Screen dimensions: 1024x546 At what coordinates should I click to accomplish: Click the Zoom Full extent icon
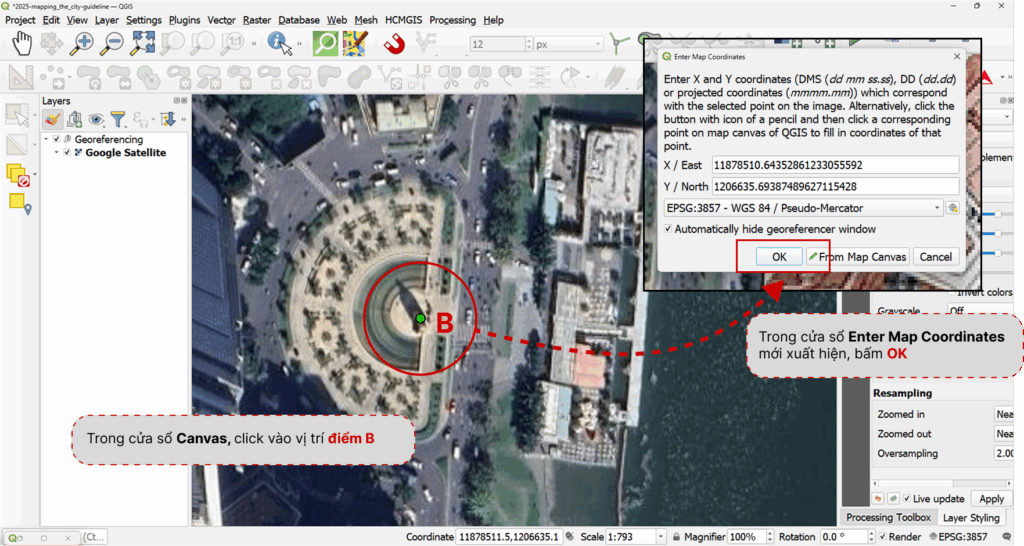pyautogui.click(x=142, y=44)
